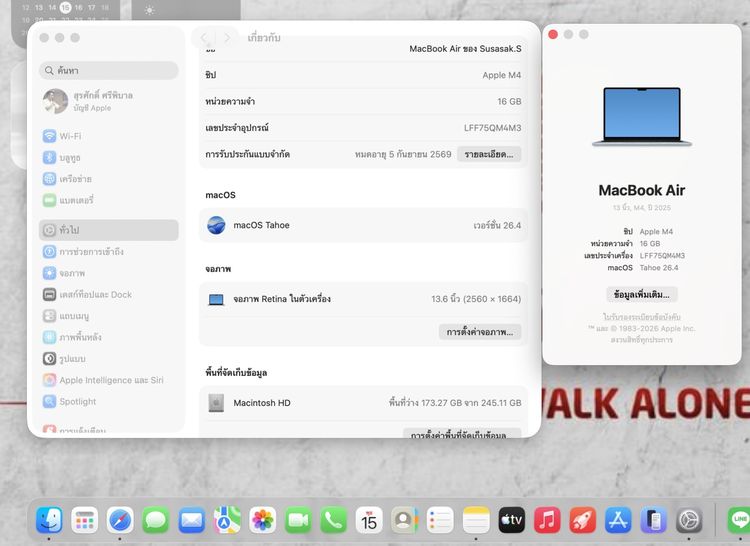This screenshot has width=750, height=546.
Task: Click the macOS Tahoe row icon
Action: pyautogui.click(x=216, y=225)
